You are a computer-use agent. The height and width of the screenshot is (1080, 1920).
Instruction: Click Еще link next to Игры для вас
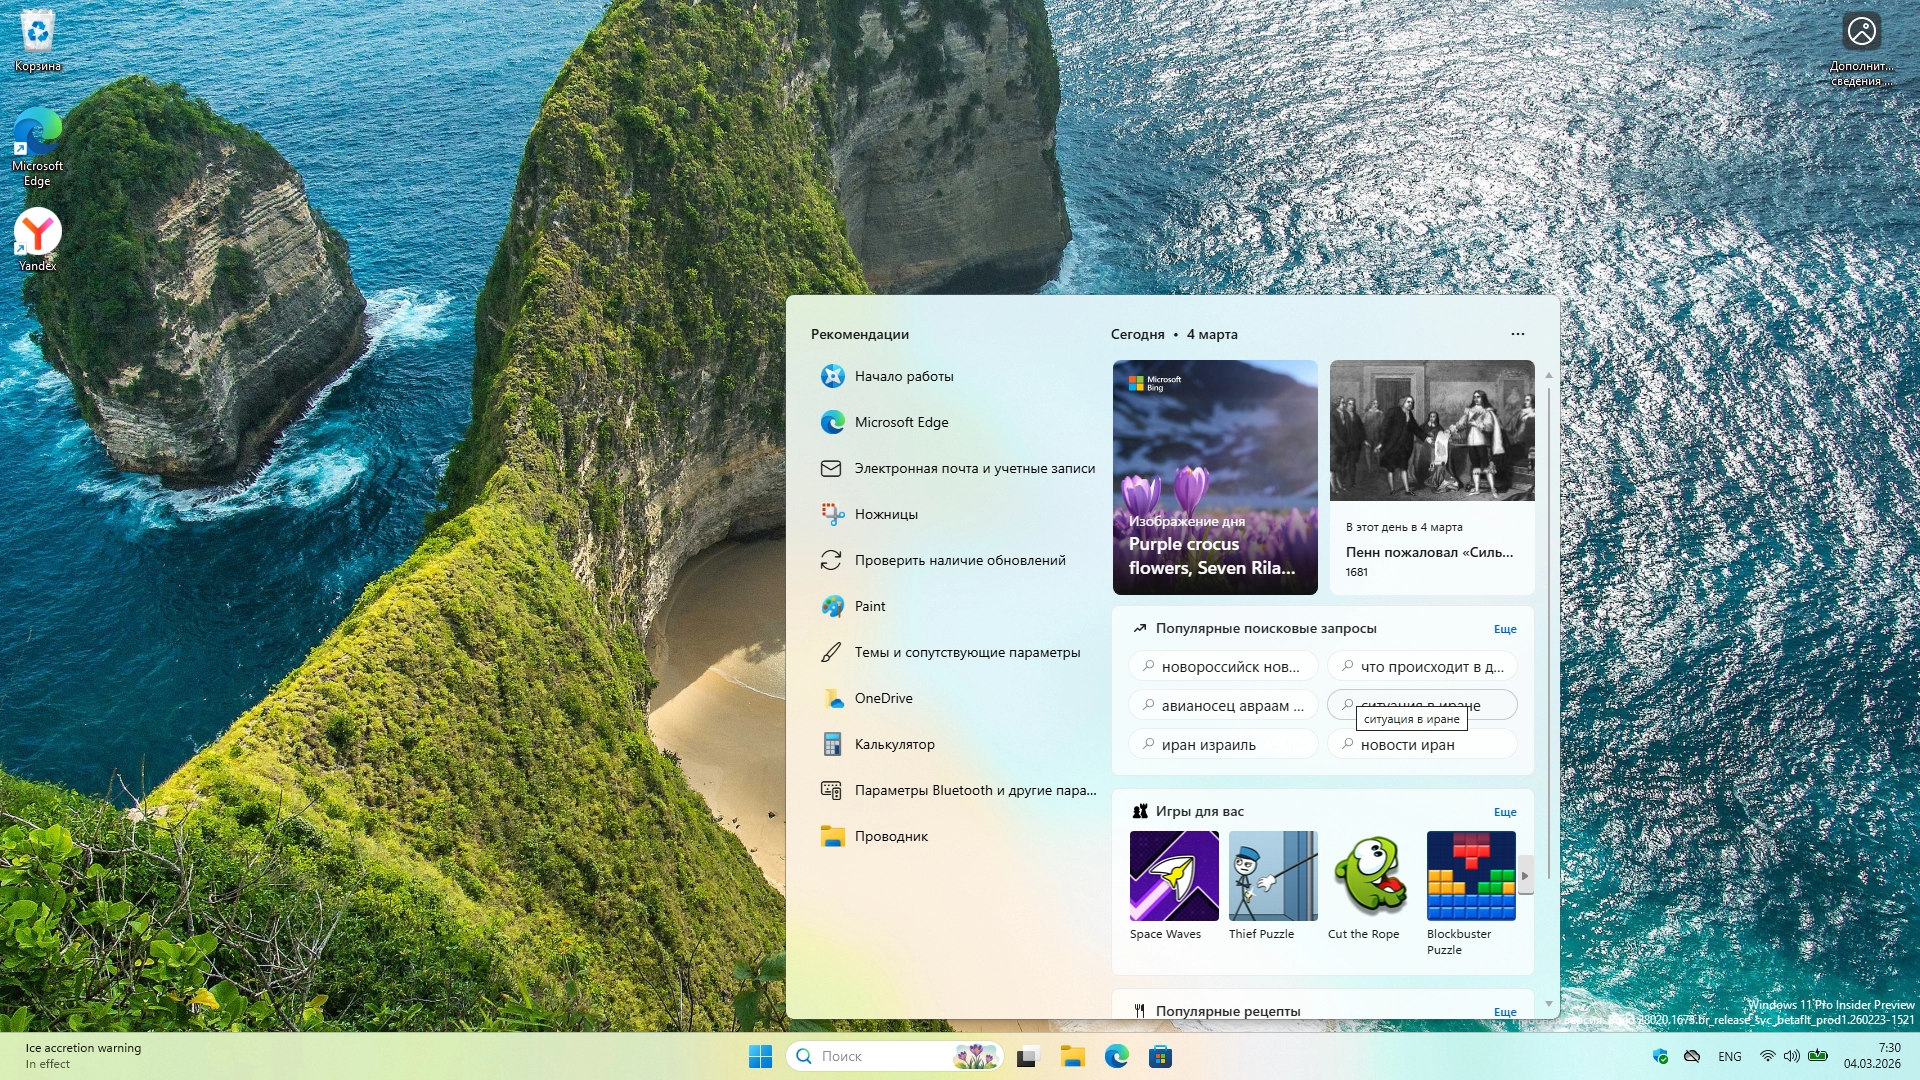point(1504,812)
